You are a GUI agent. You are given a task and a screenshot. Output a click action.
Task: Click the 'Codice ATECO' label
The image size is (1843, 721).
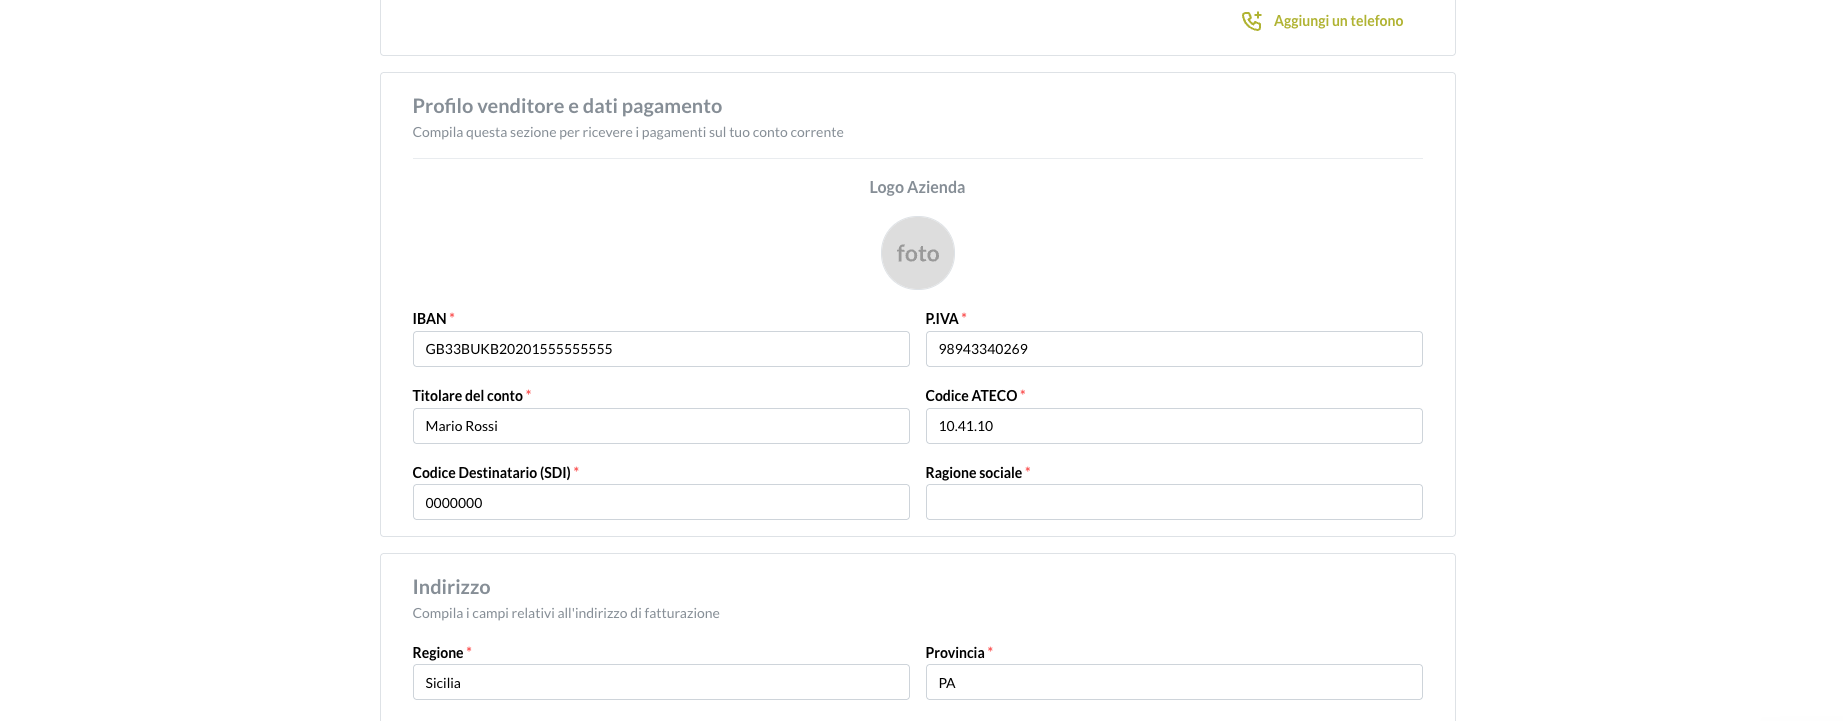tap(970, 396)
